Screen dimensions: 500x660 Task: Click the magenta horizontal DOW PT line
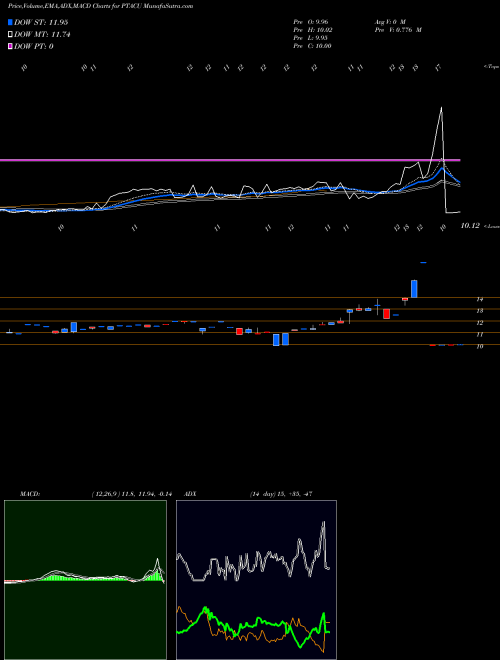point(230,160)
